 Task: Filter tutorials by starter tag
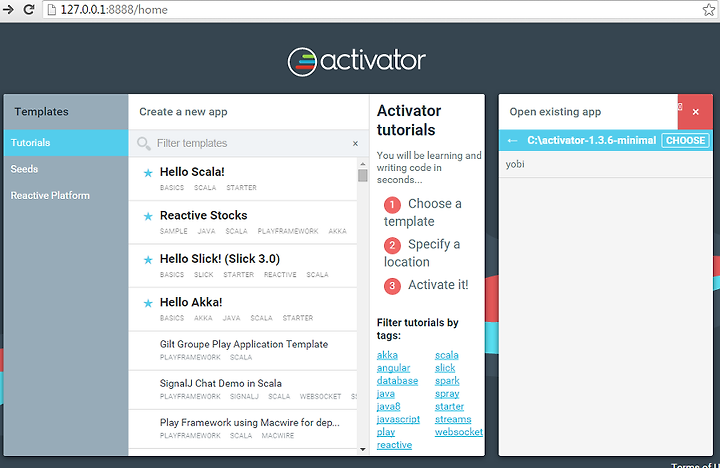(x=449, y=406)
